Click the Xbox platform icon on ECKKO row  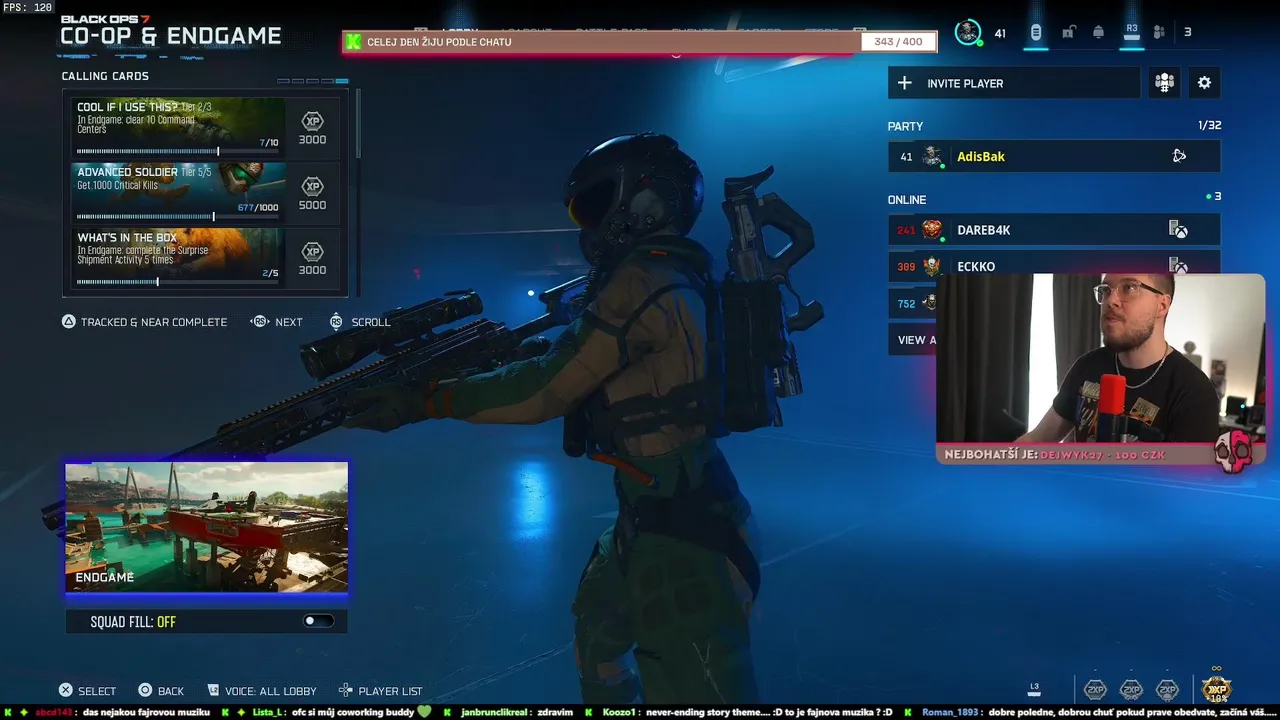pos(1178,266)
